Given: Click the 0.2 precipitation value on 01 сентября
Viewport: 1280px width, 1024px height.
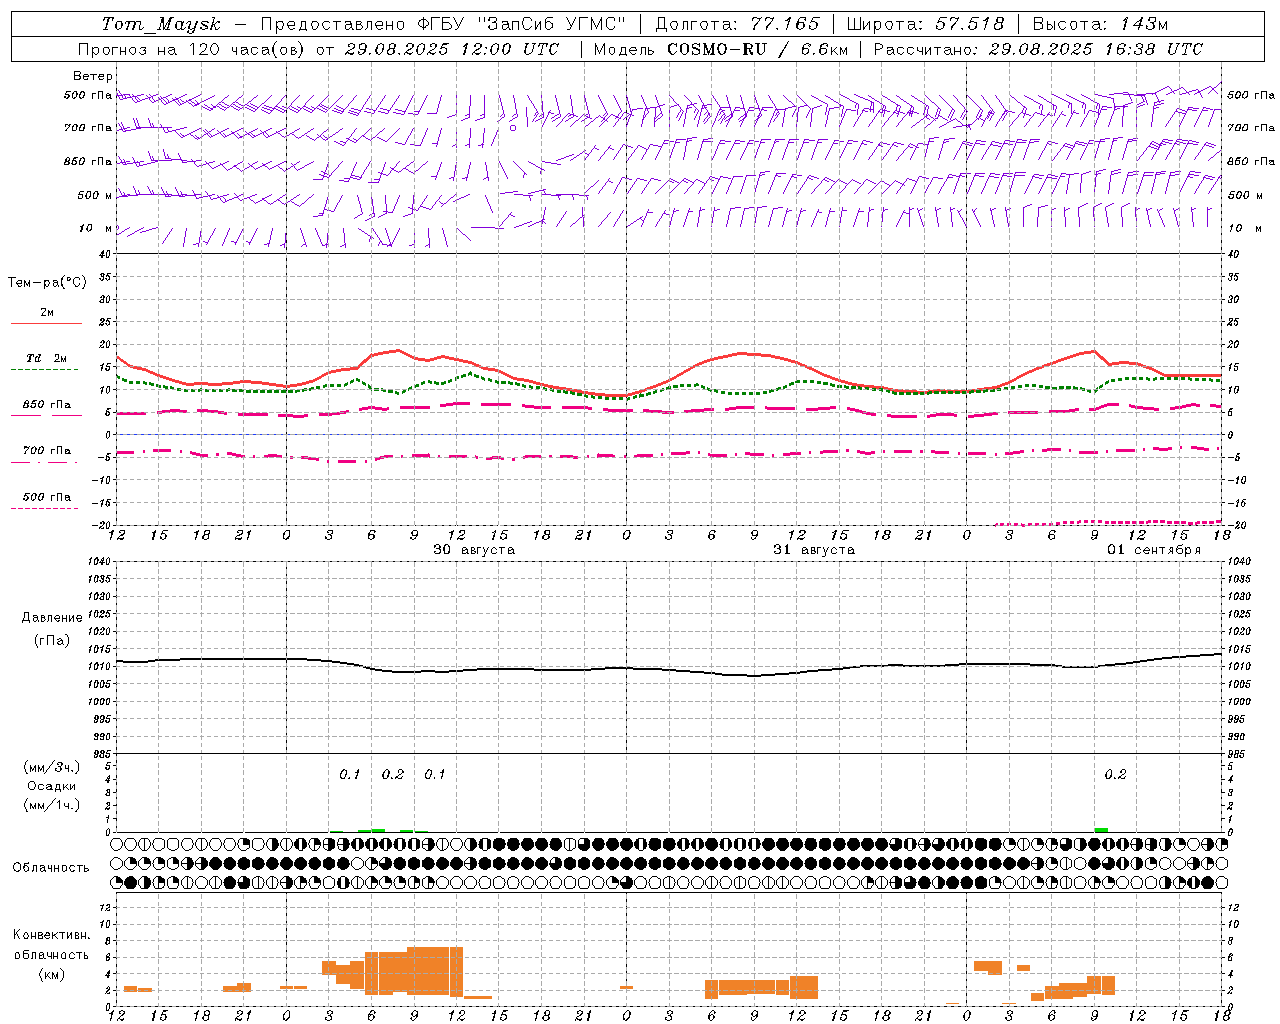Looking at the screenshot, I should tap(1115, 775).
